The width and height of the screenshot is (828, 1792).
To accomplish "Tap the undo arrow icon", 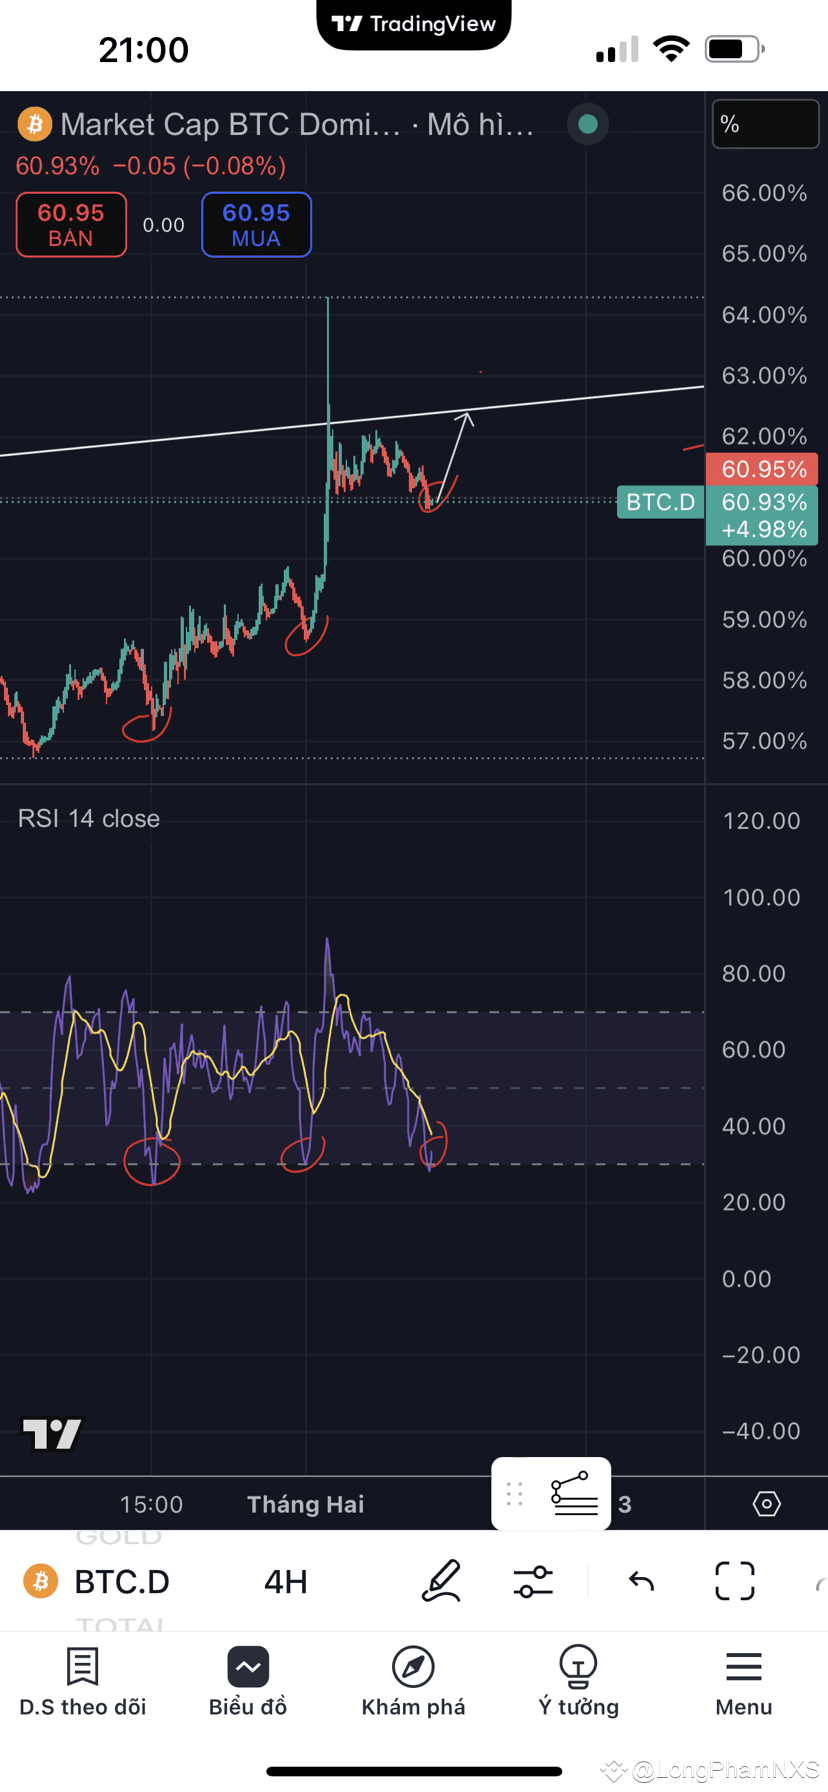I will [641, 1581].
